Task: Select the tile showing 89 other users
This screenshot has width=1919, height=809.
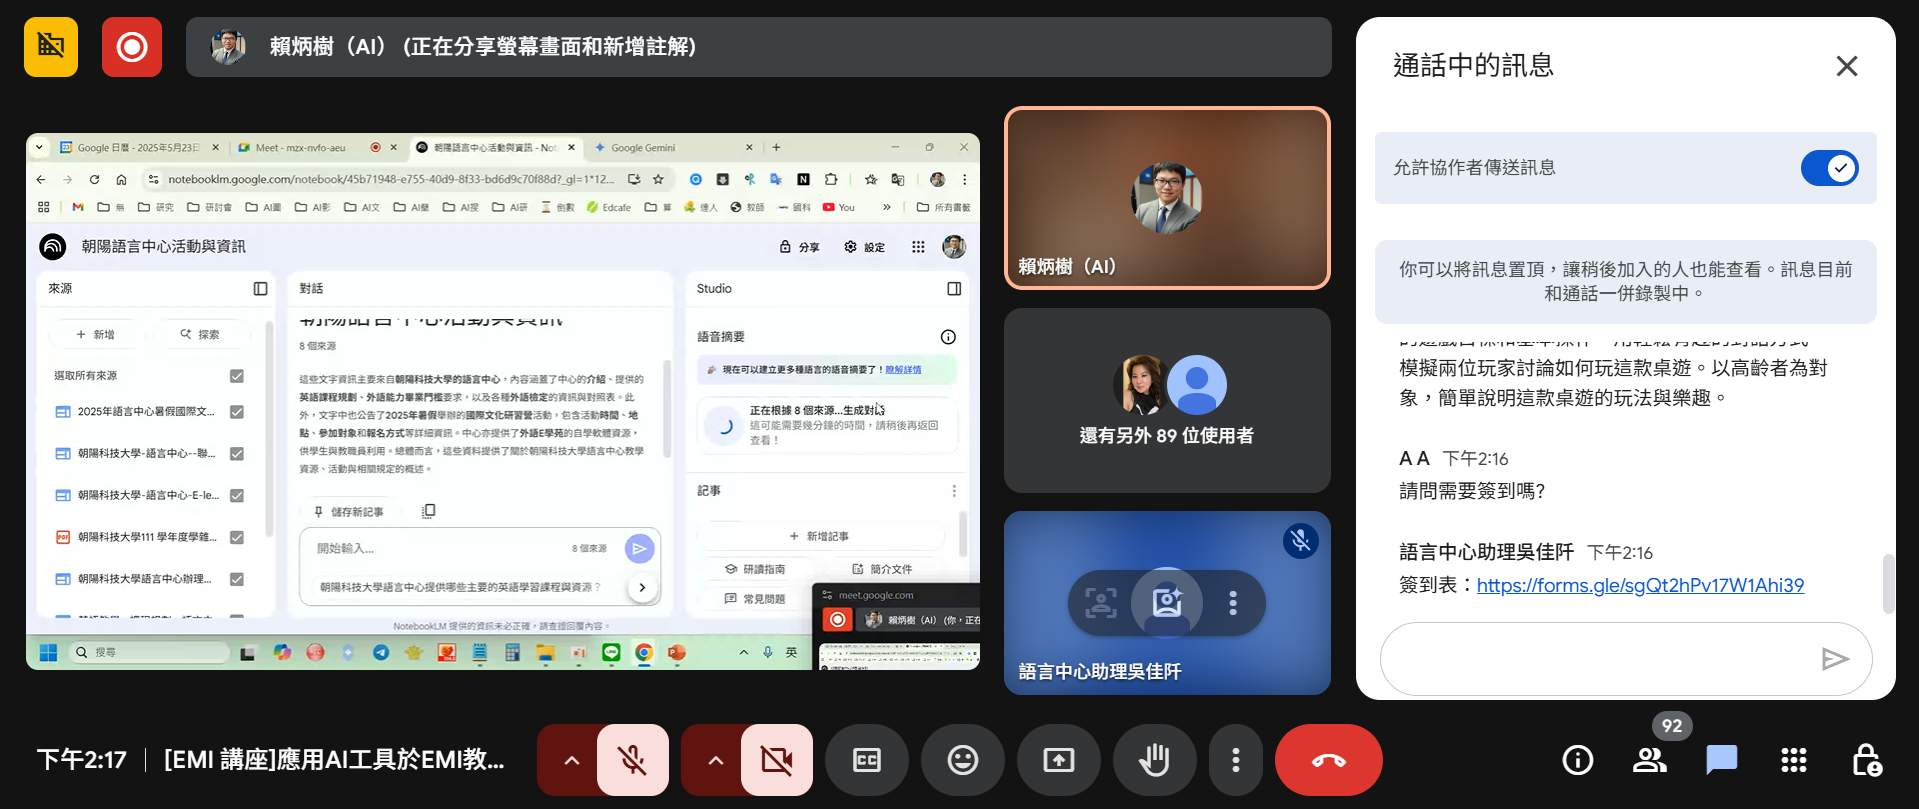Action: click(1166, 400)
